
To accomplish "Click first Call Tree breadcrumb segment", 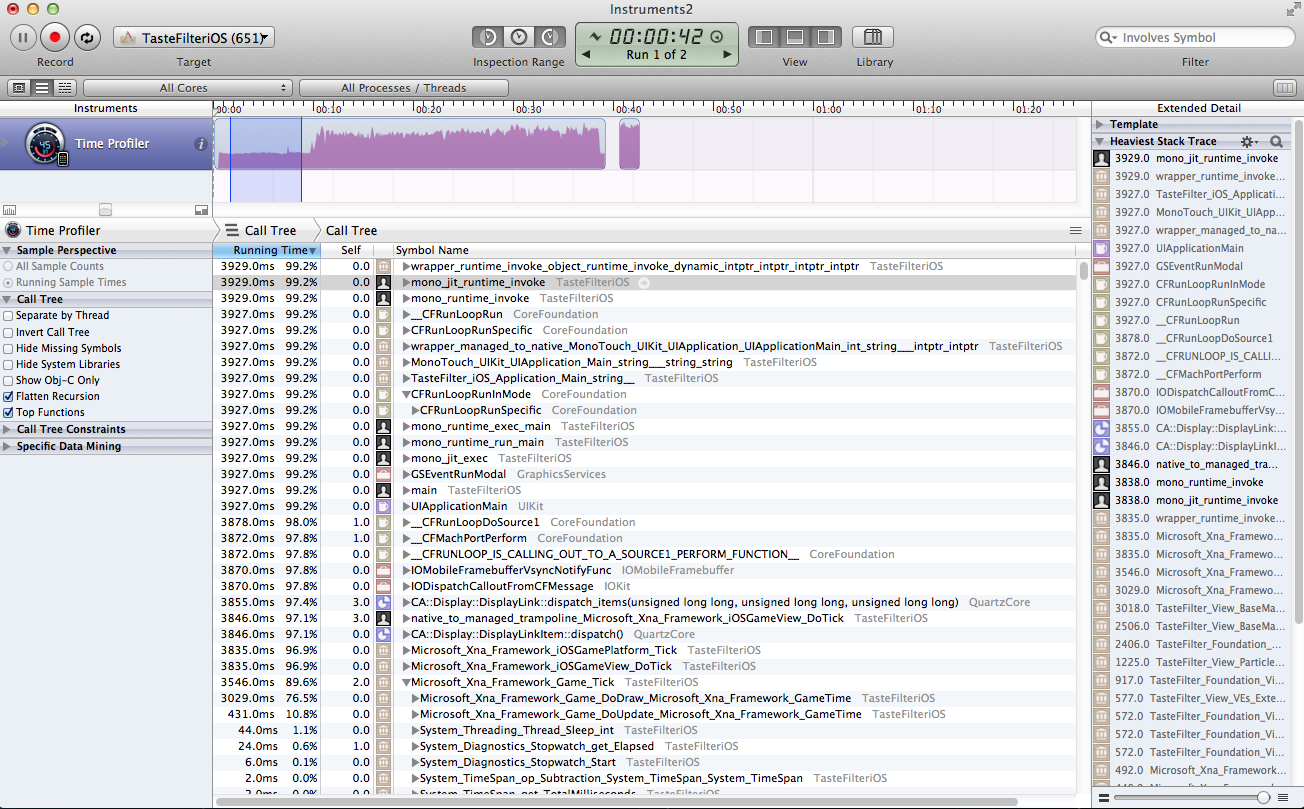I will click(262, 231).
